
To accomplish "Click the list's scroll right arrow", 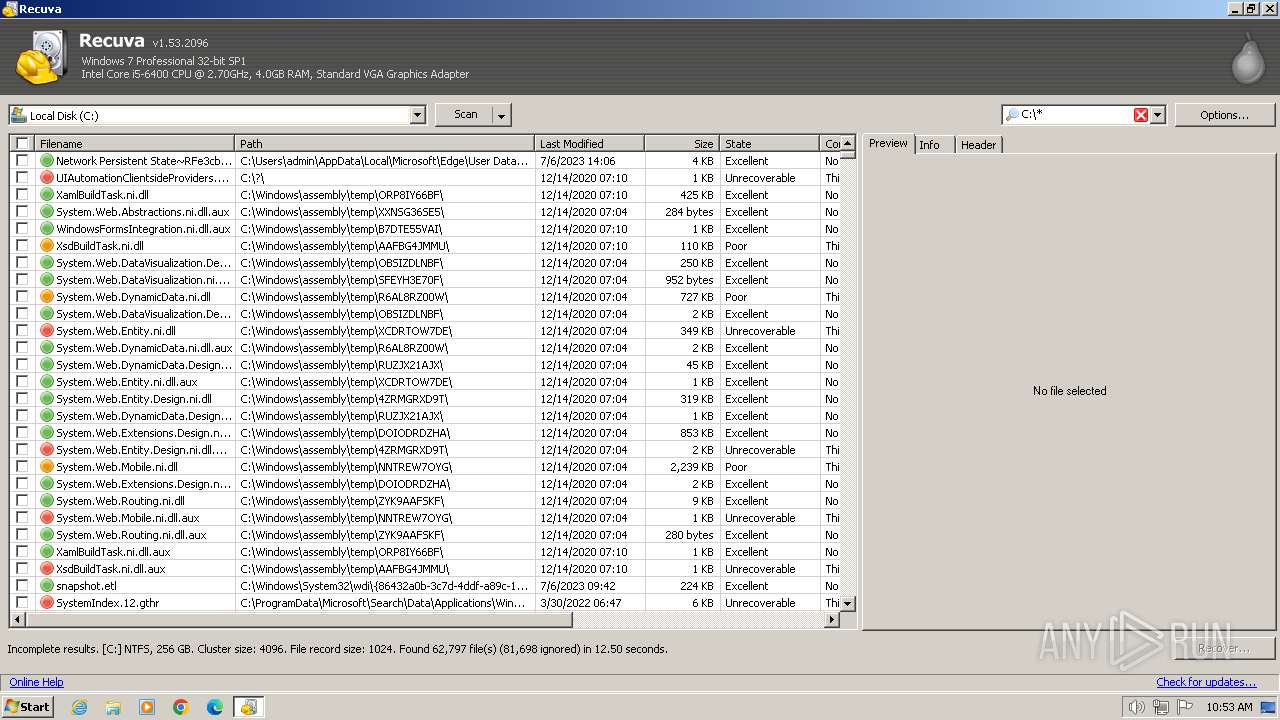I will click(x=831, y=620).
